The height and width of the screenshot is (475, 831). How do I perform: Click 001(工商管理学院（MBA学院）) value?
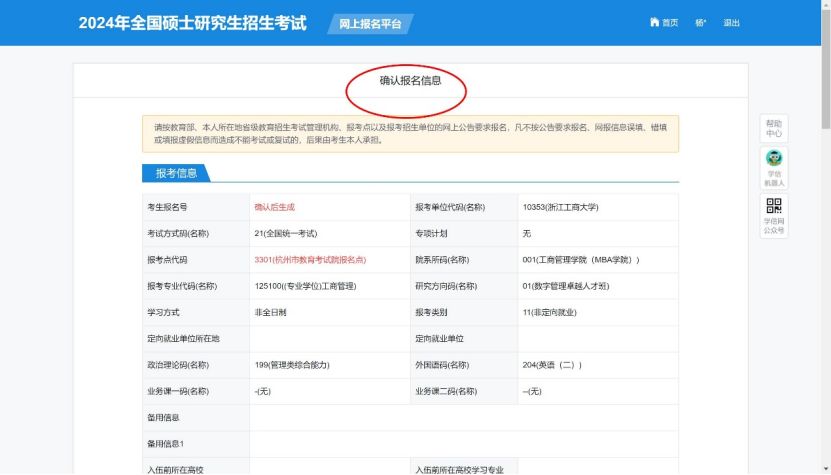pyautogui.click(x=581, y=260)
